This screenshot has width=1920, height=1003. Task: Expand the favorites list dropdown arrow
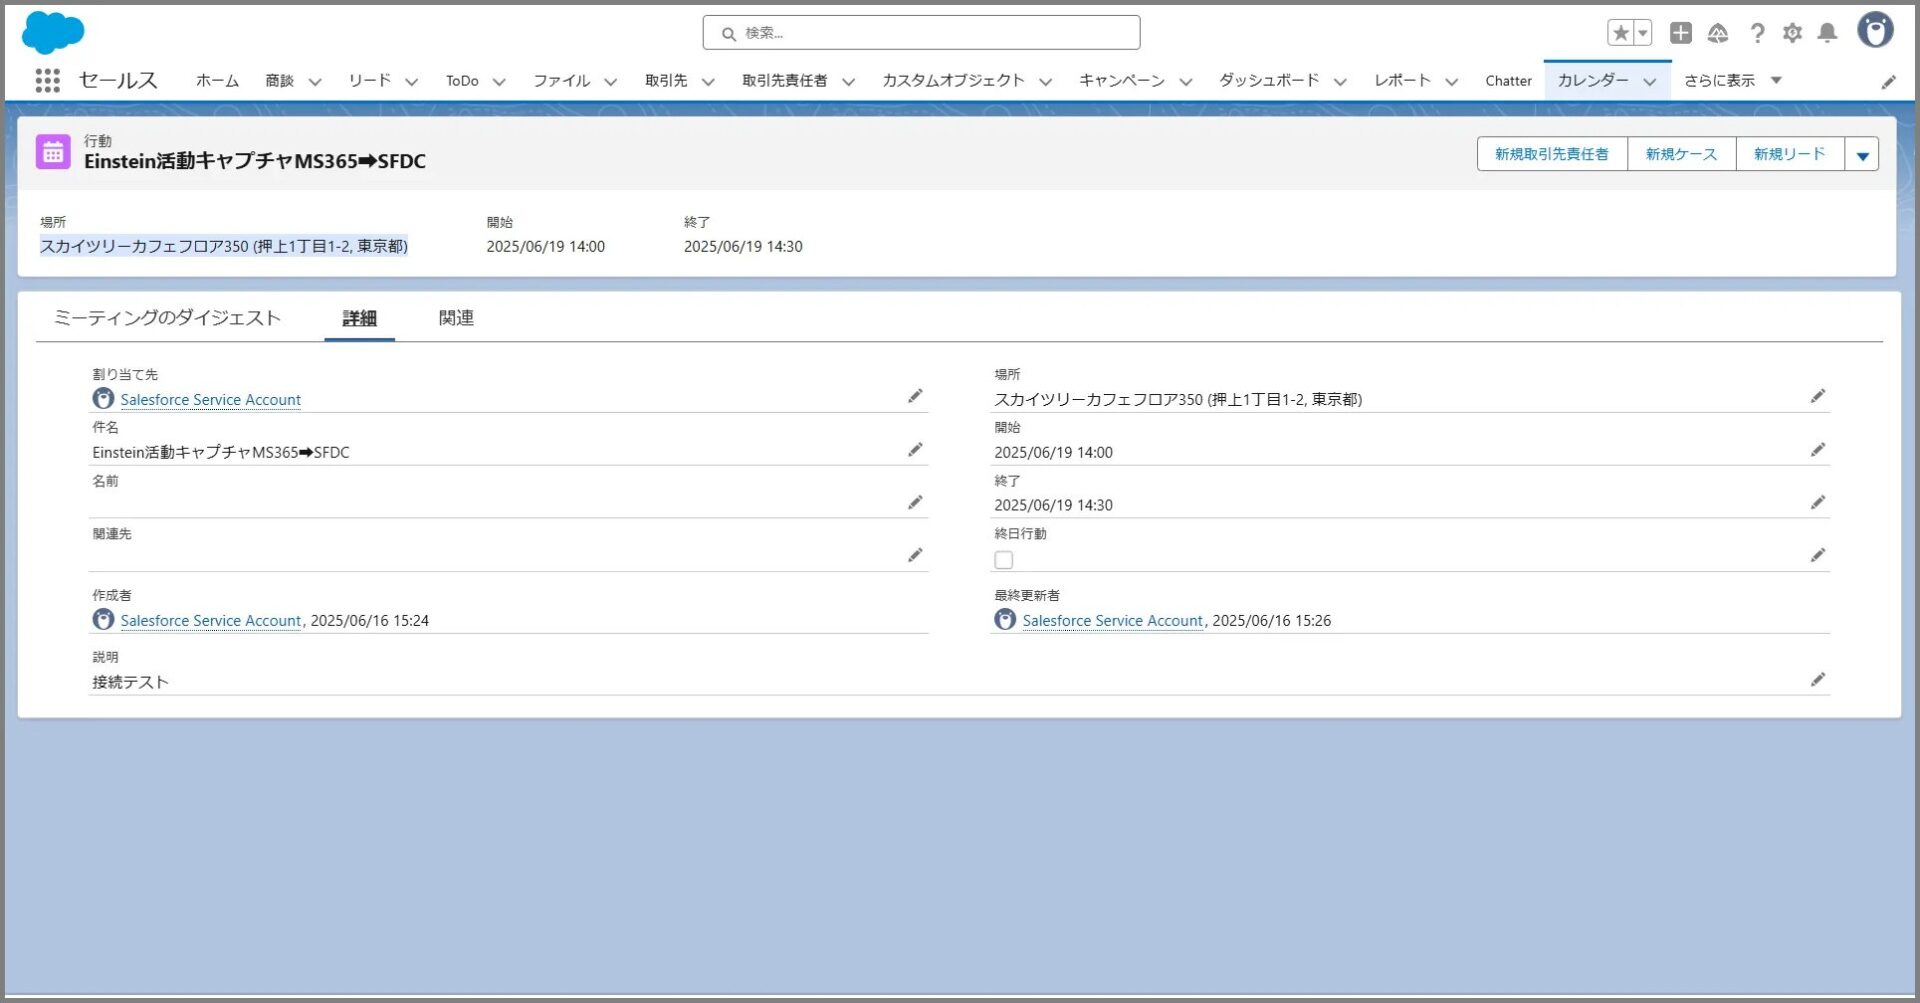coord(1643,33)
